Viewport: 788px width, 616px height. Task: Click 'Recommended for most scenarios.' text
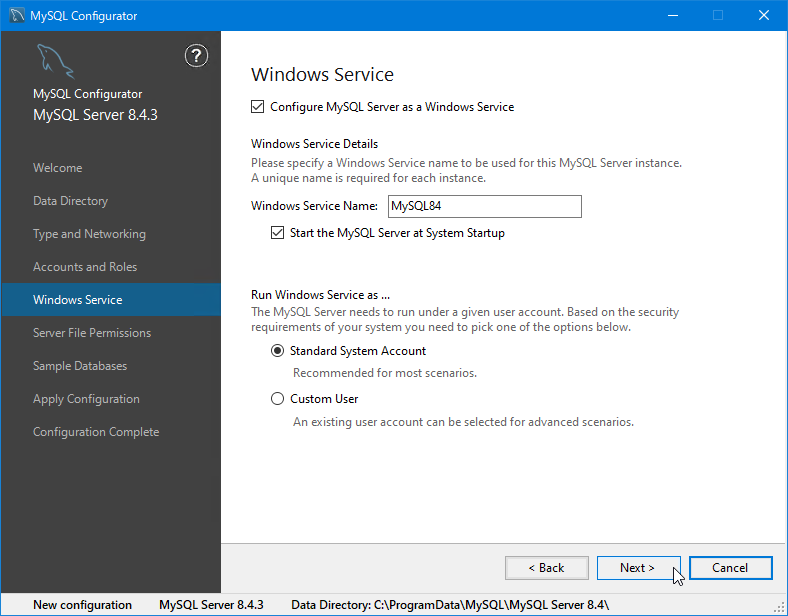tap(385, 373)
